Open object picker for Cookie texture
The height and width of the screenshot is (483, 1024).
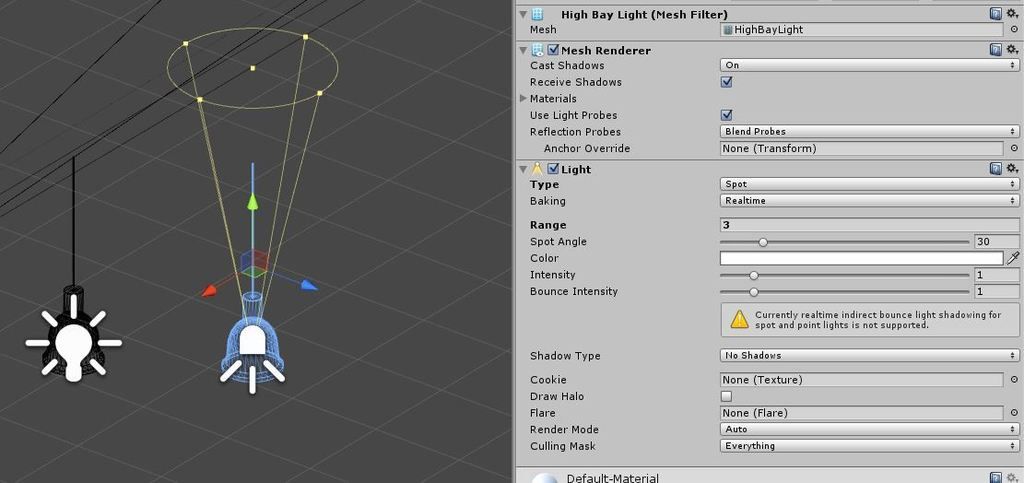1014,379
